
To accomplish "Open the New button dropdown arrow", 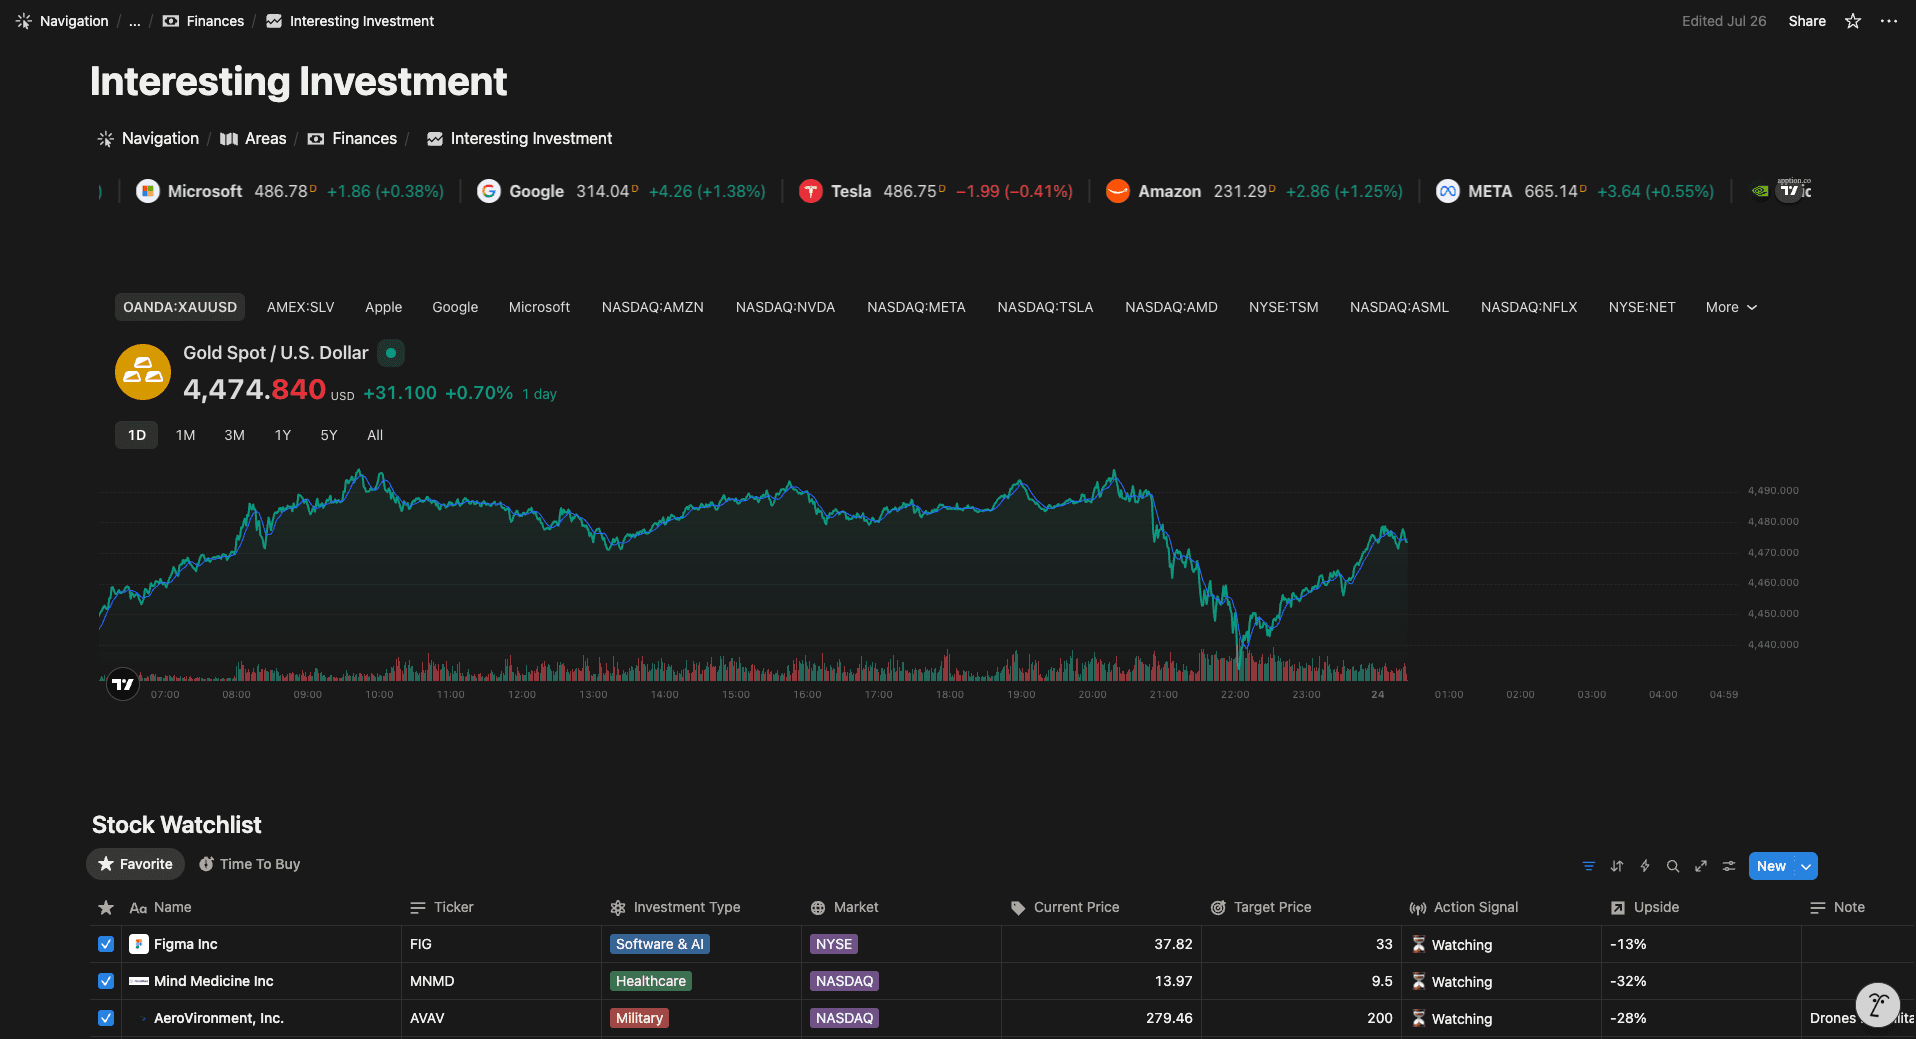I will (1806, 866).
